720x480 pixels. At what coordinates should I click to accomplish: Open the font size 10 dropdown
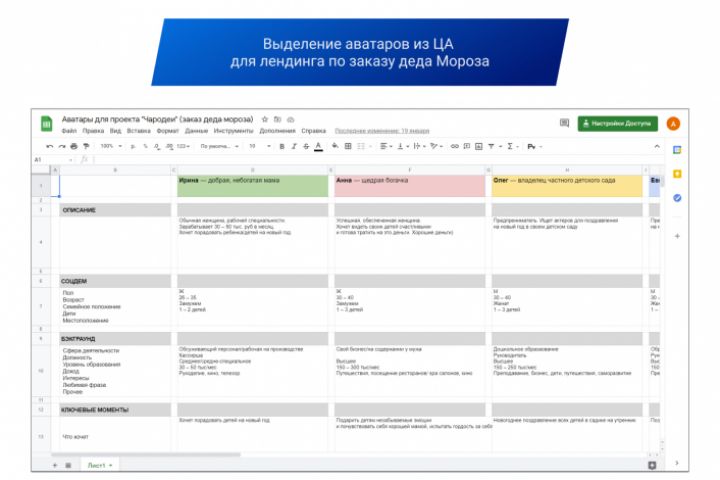pos(259,147)
